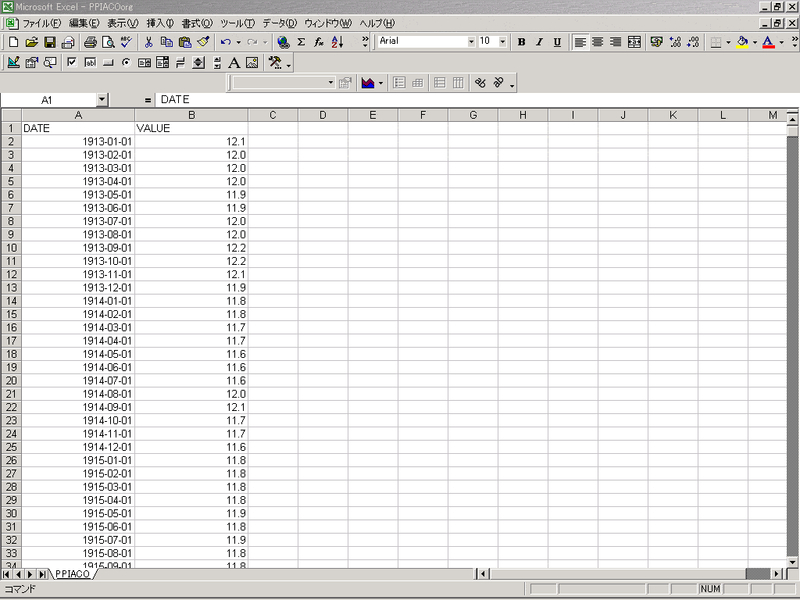Image resolution: width=800 pixels, height=600 pixels.
Task: Select row 10 header
Action: [x=11, y=248]
